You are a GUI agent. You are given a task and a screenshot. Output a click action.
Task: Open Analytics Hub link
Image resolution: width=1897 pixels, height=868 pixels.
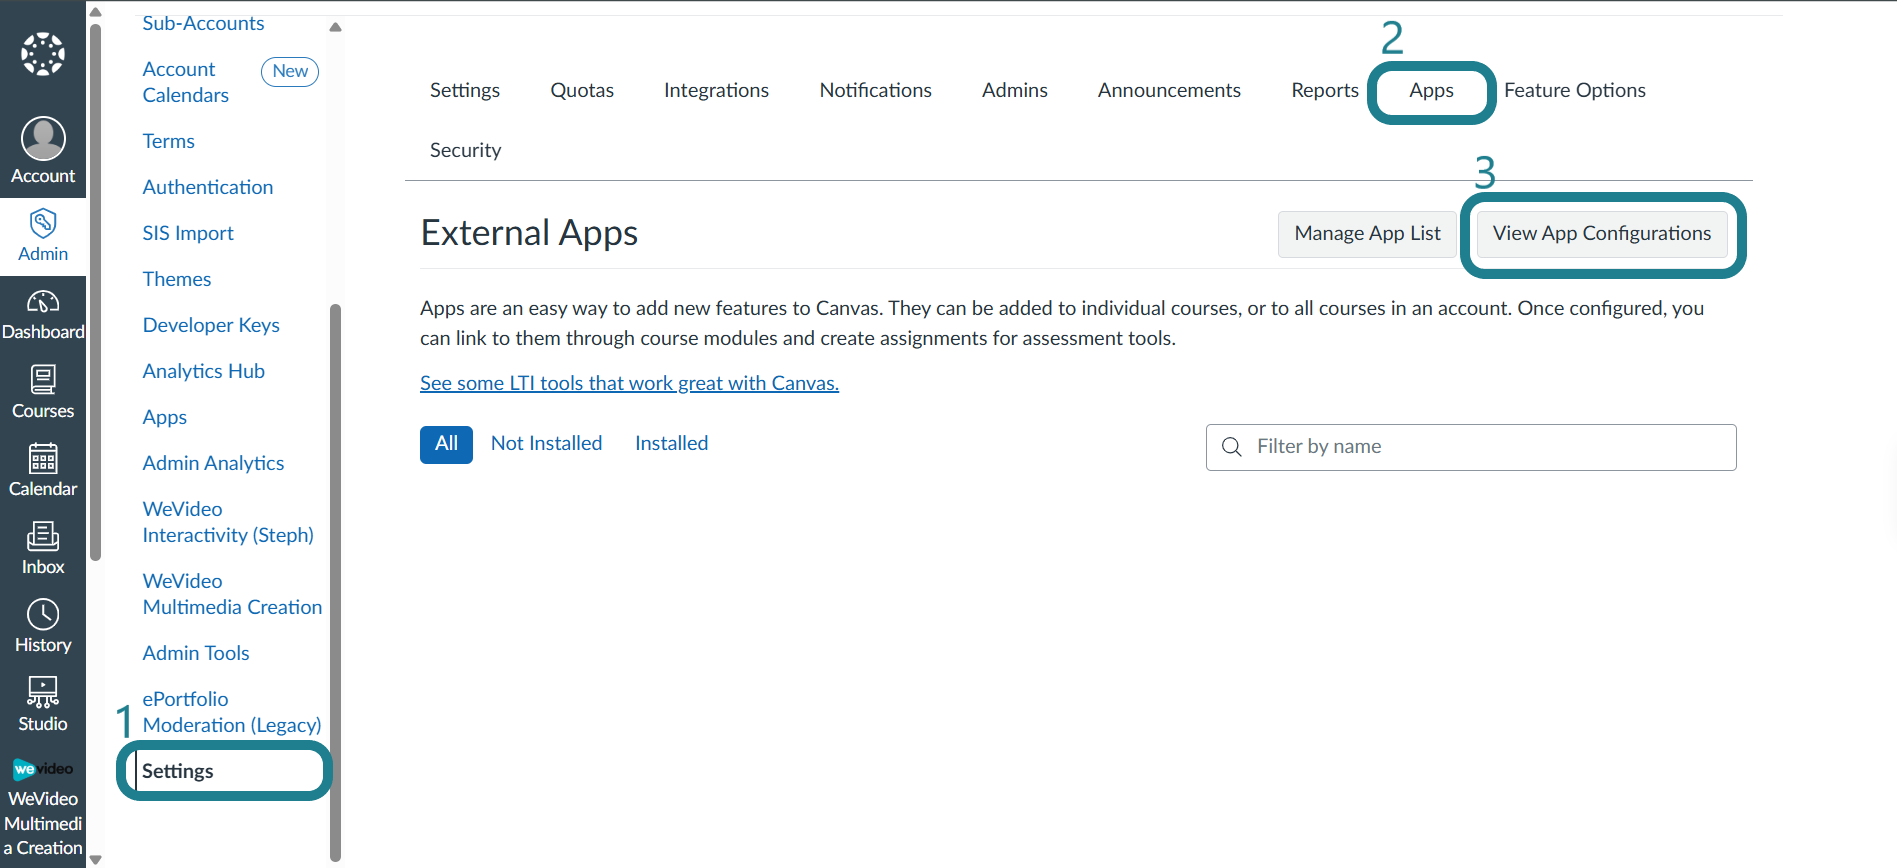(x=203, y=371)
